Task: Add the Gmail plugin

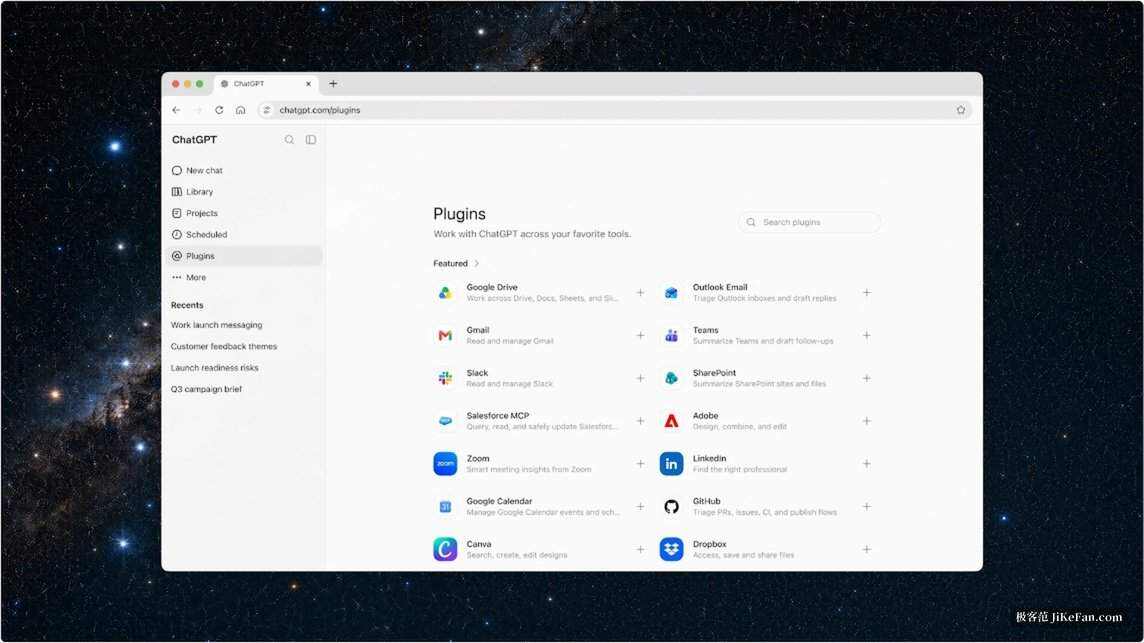Action: [640, 336]
